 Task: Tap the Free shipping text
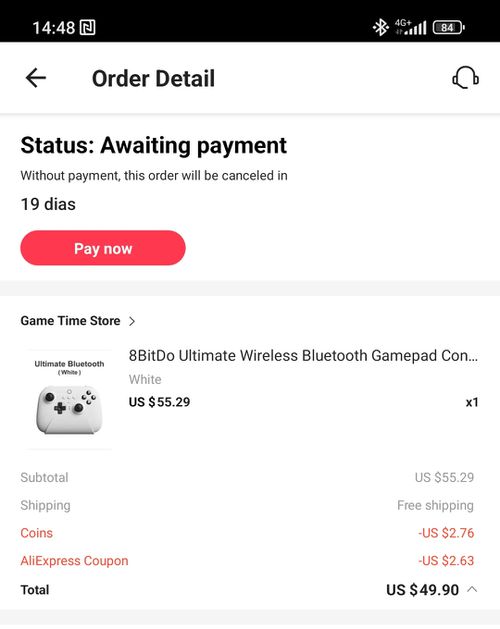pyautogui.click(x=435, y=505)
